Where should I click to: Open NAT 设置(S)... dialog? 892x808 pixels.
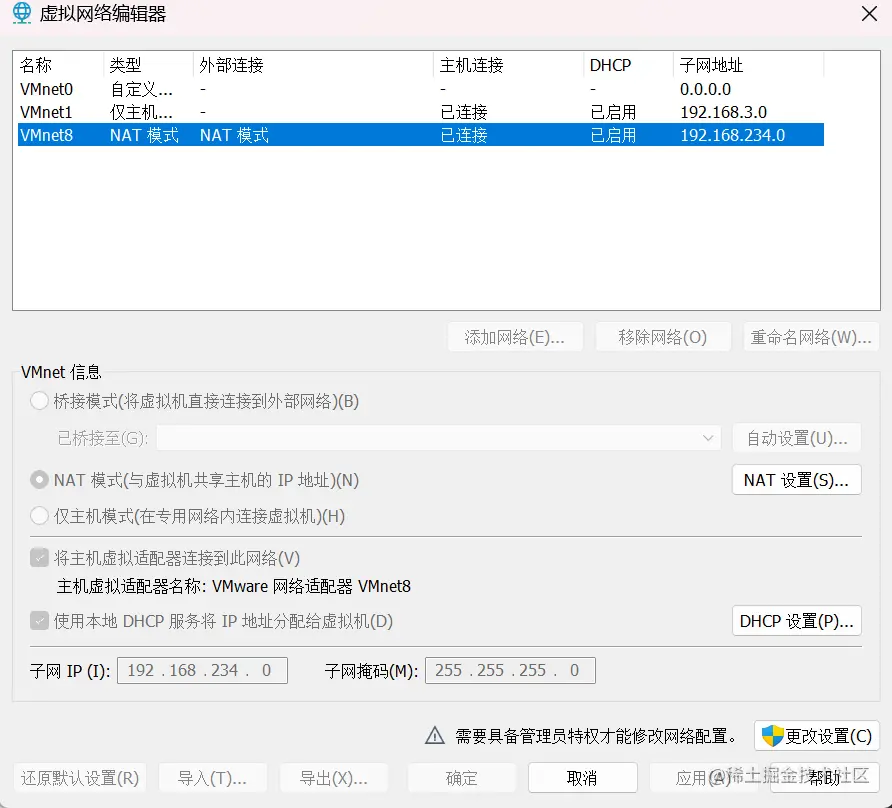point(797,480)
